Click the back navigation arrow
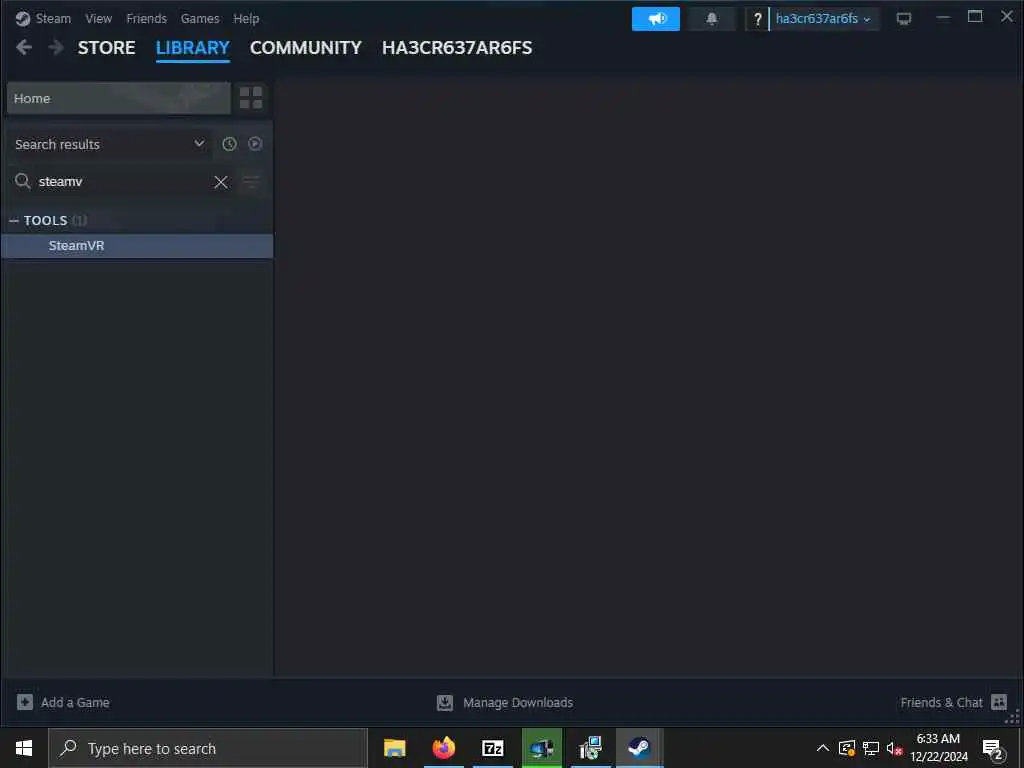Viewport: 1024px width, 768px height. pos(24,47)
